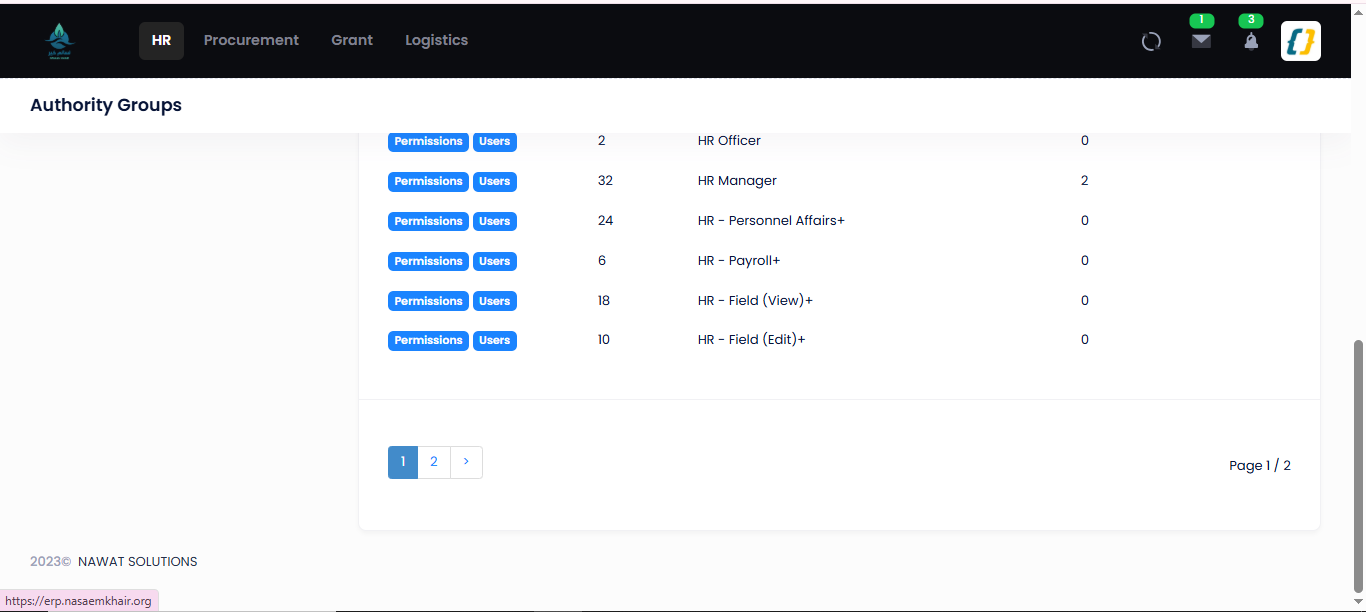The height and width of the screenshot is (612, 1366).
Task: Open Users for HR Officer
Action: [x=494, y=141]
